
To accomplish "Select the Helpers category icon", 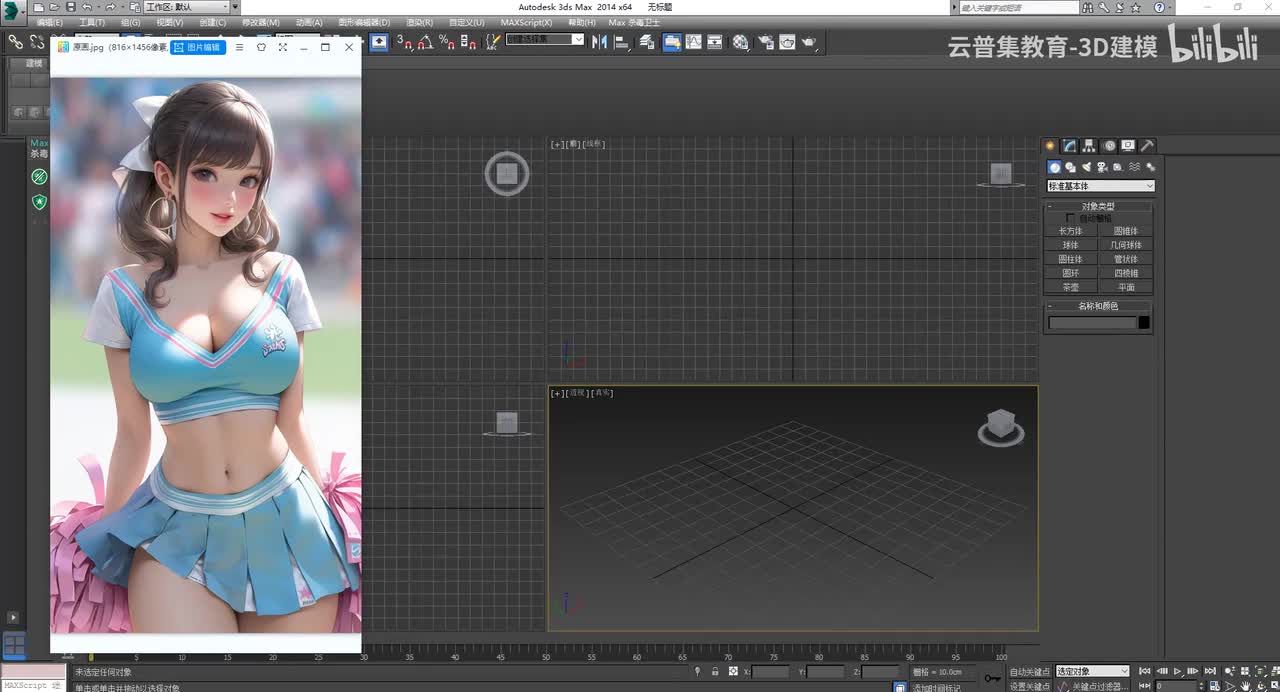I will [x=1118, y=167].
